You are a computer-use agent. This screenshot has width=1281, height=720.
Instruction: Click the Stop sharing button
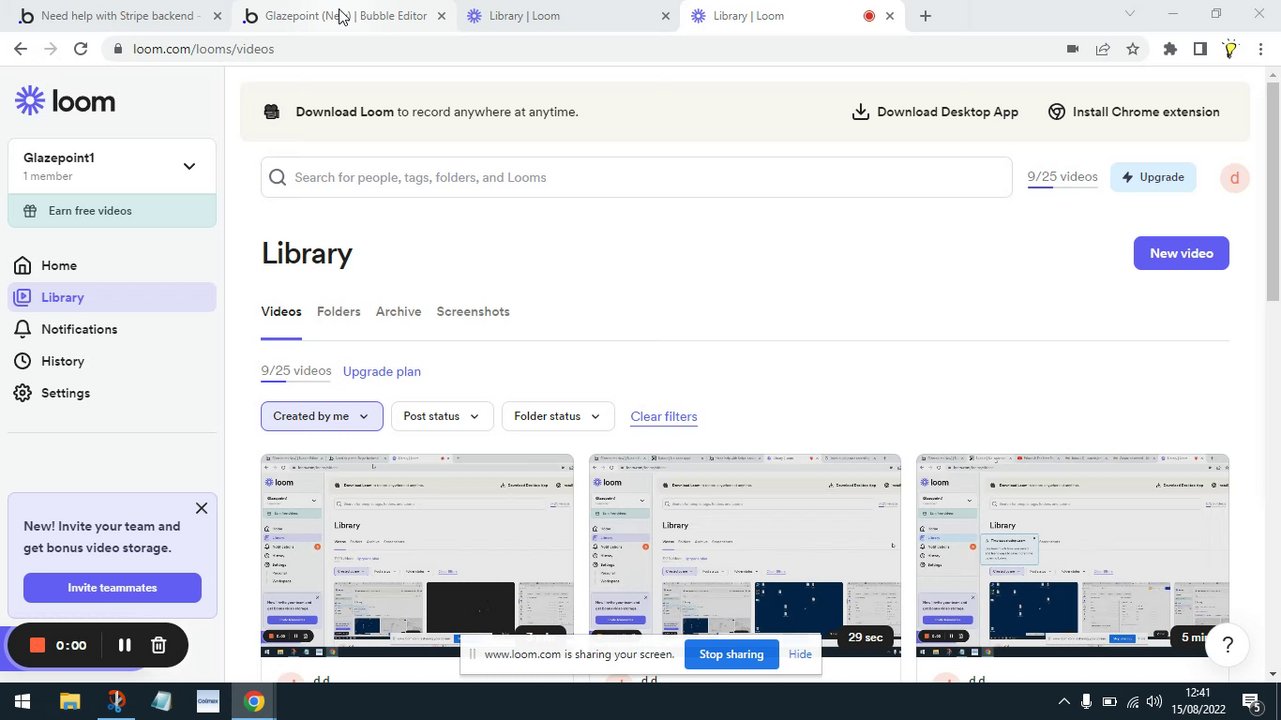pyautogui.click(x=731, y=654)
